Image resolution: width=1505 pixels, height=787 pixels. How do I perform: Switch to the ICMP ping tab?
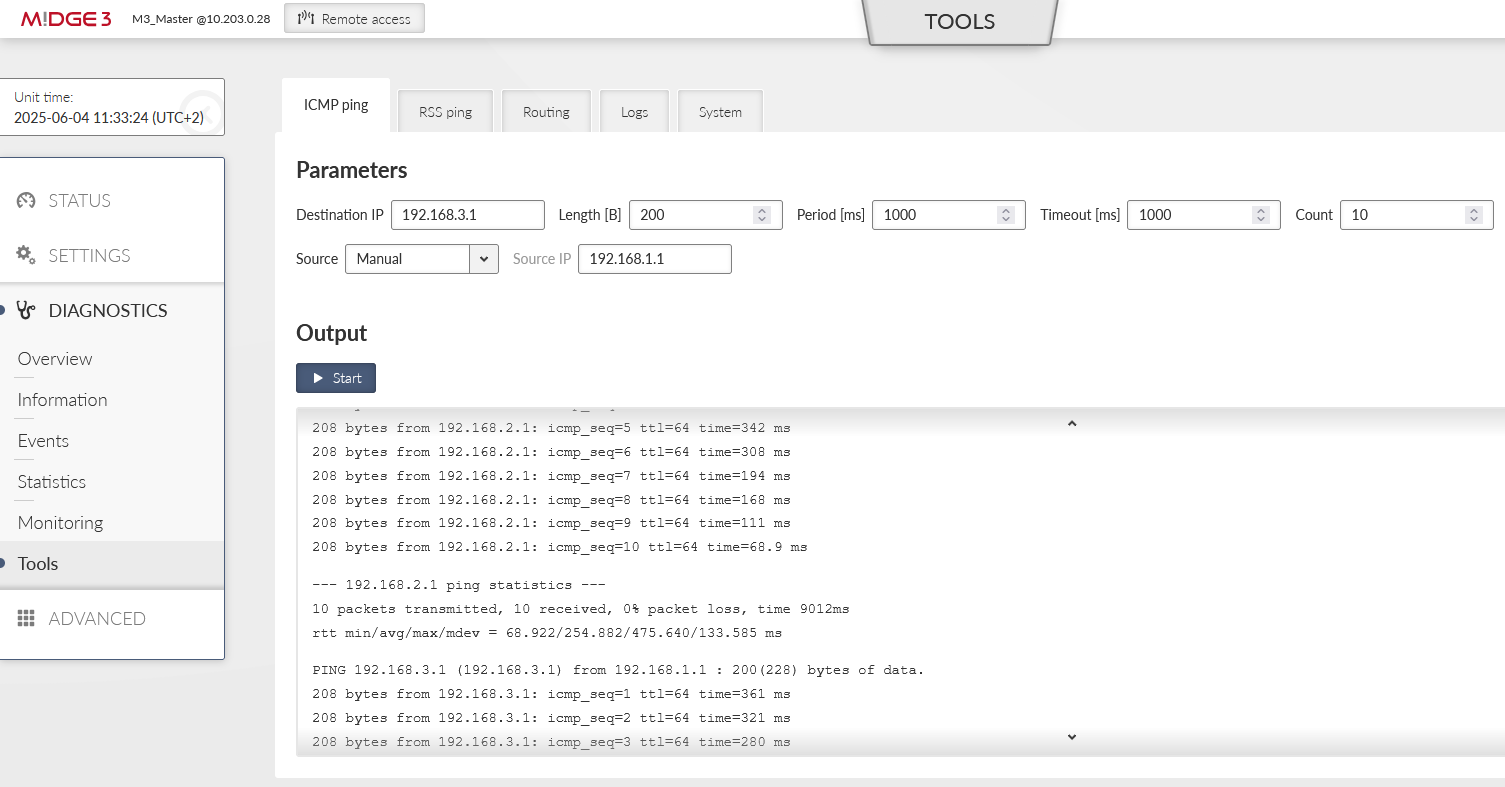coord(336,105)
